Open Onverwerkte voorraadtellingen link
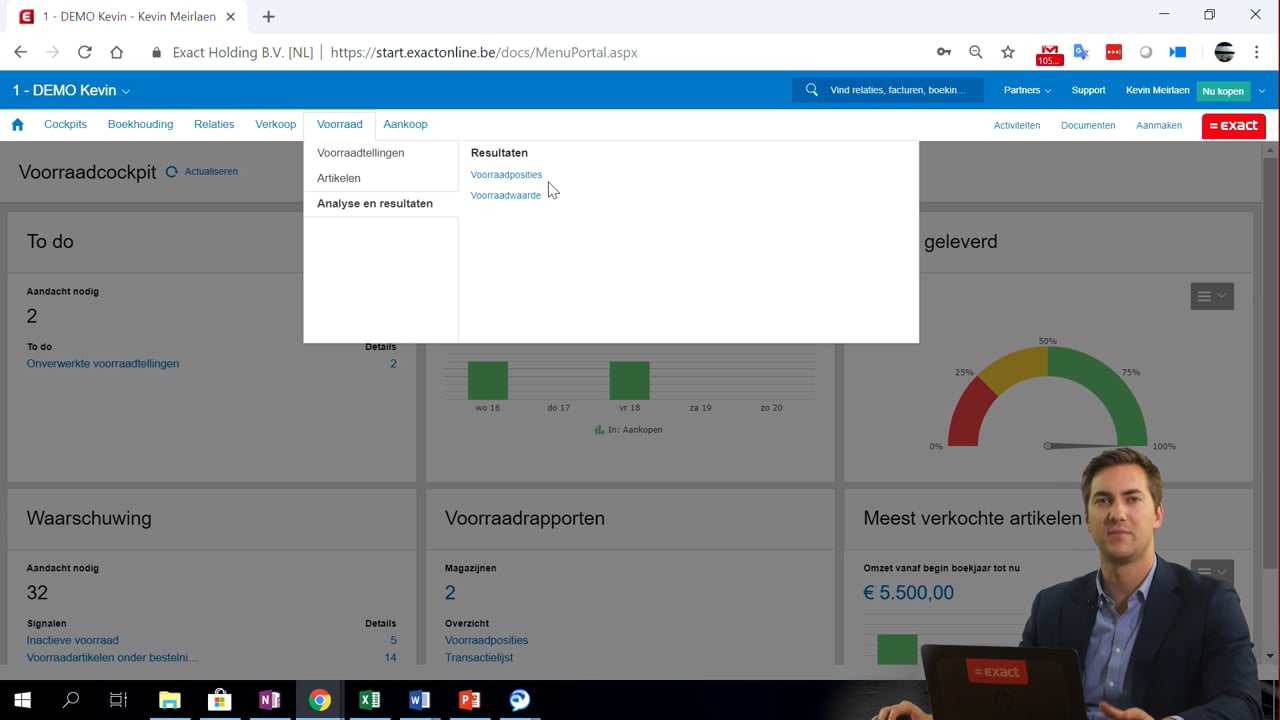This screenshot has height=720, width=1280. click(x=103, y=364)
